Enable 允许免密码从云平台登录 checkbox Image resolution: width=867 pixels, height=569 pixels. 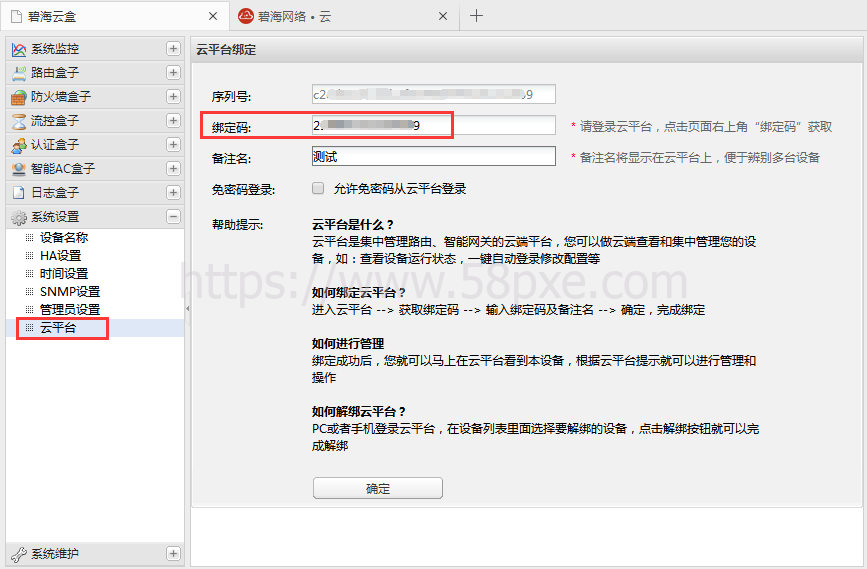click(x=318, y=189)
